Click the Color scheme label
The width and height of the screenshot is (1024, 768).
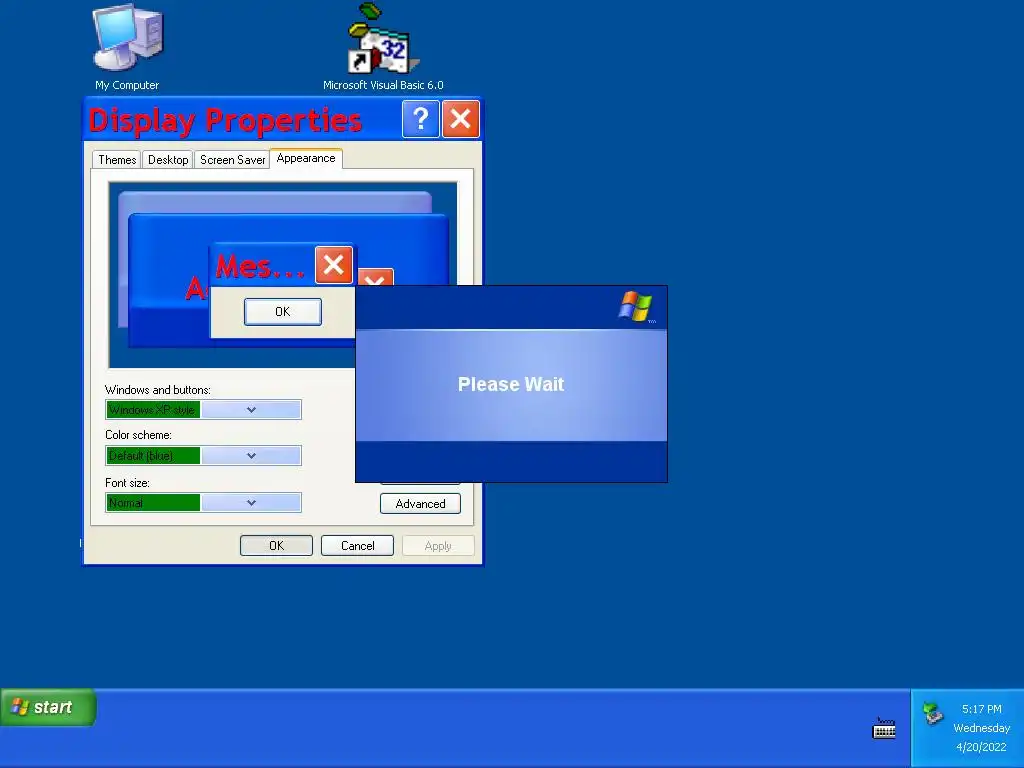[x=138, y=435]
